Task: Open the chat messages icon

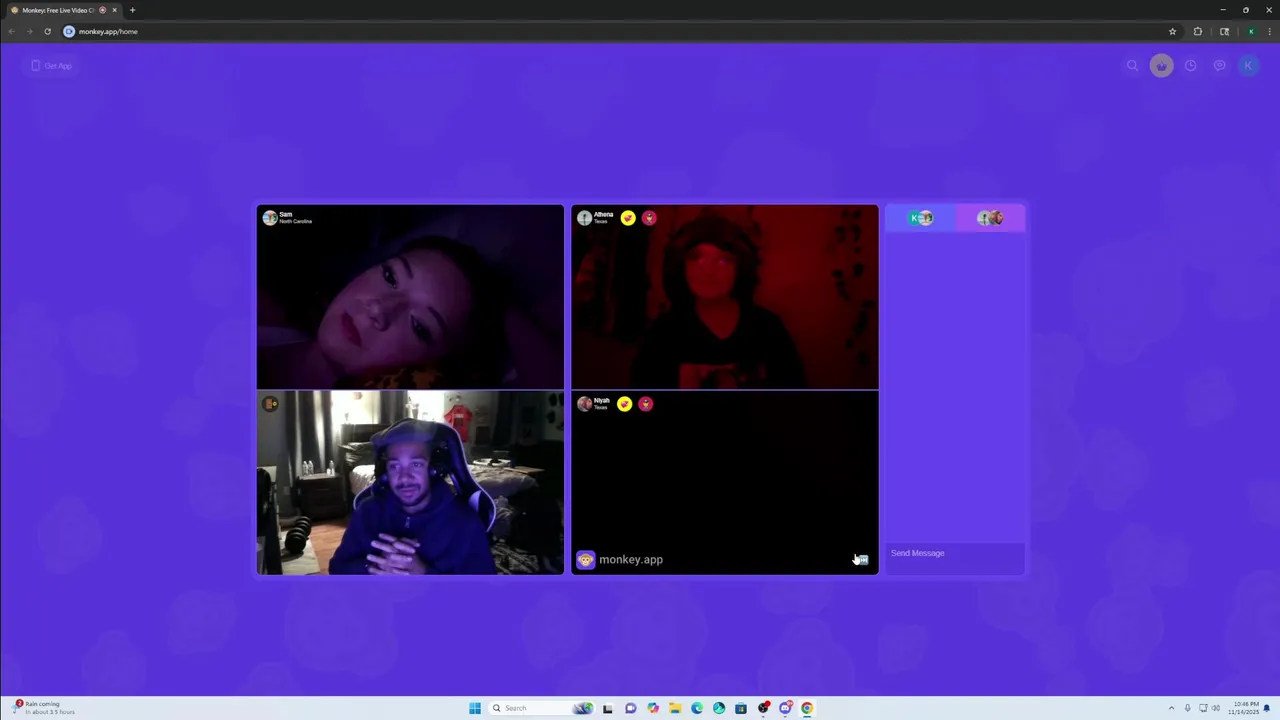Action: (1219, 66)
